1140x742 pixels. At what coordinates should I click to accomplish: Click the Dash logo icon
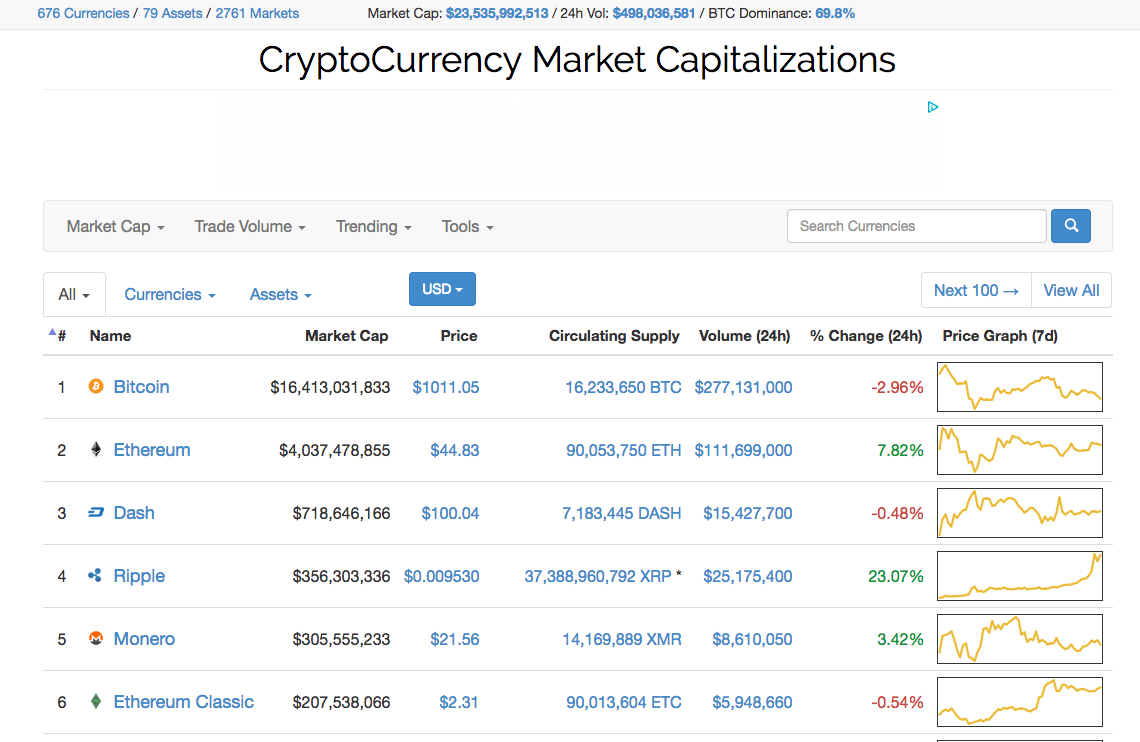[x=96, y=512]
